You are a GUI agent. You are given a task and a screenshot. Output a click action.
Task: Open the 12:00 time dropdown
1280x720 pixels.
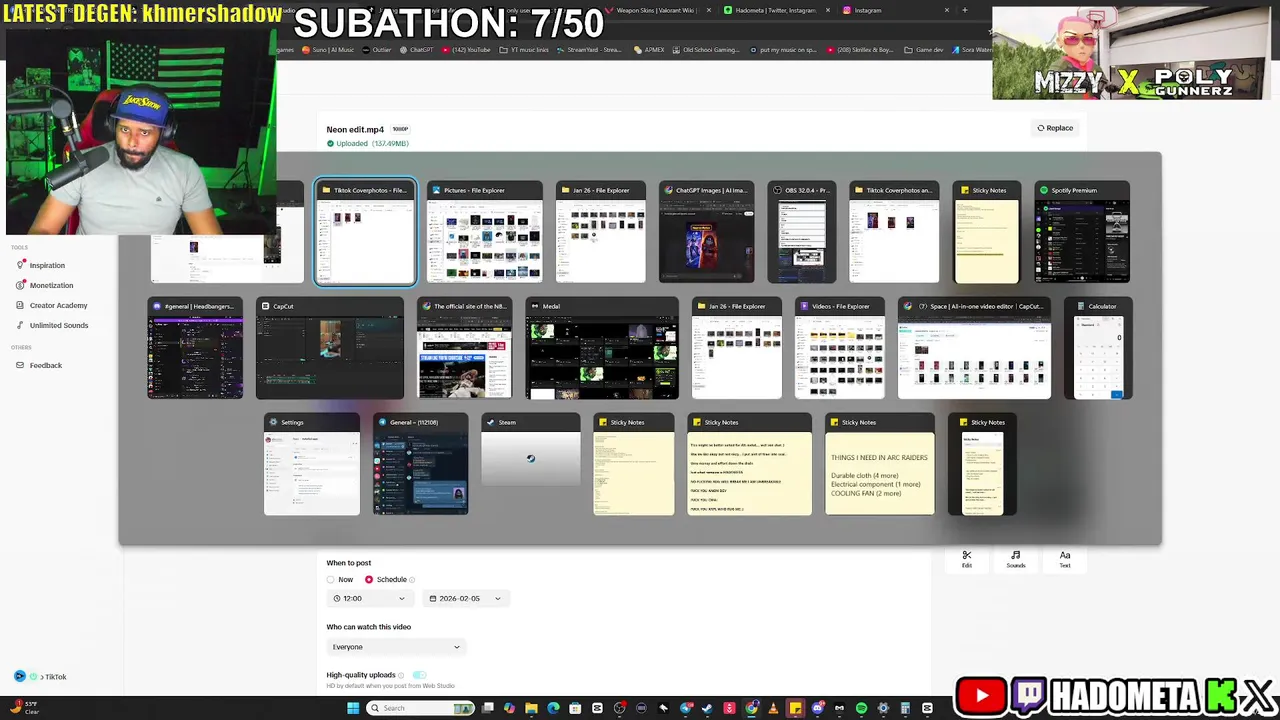click(369, 598)
